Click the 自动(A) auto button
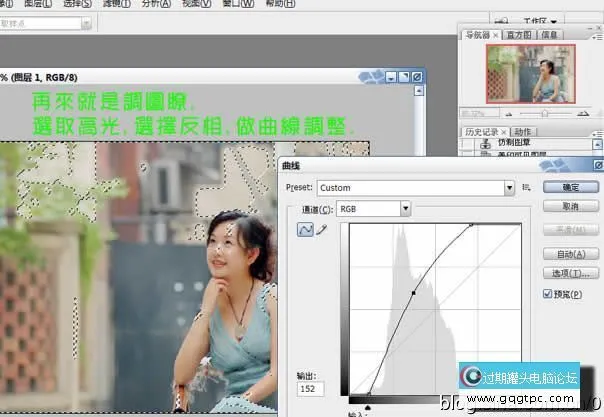Viewport: 604px width, 417px height. point(571,254)
